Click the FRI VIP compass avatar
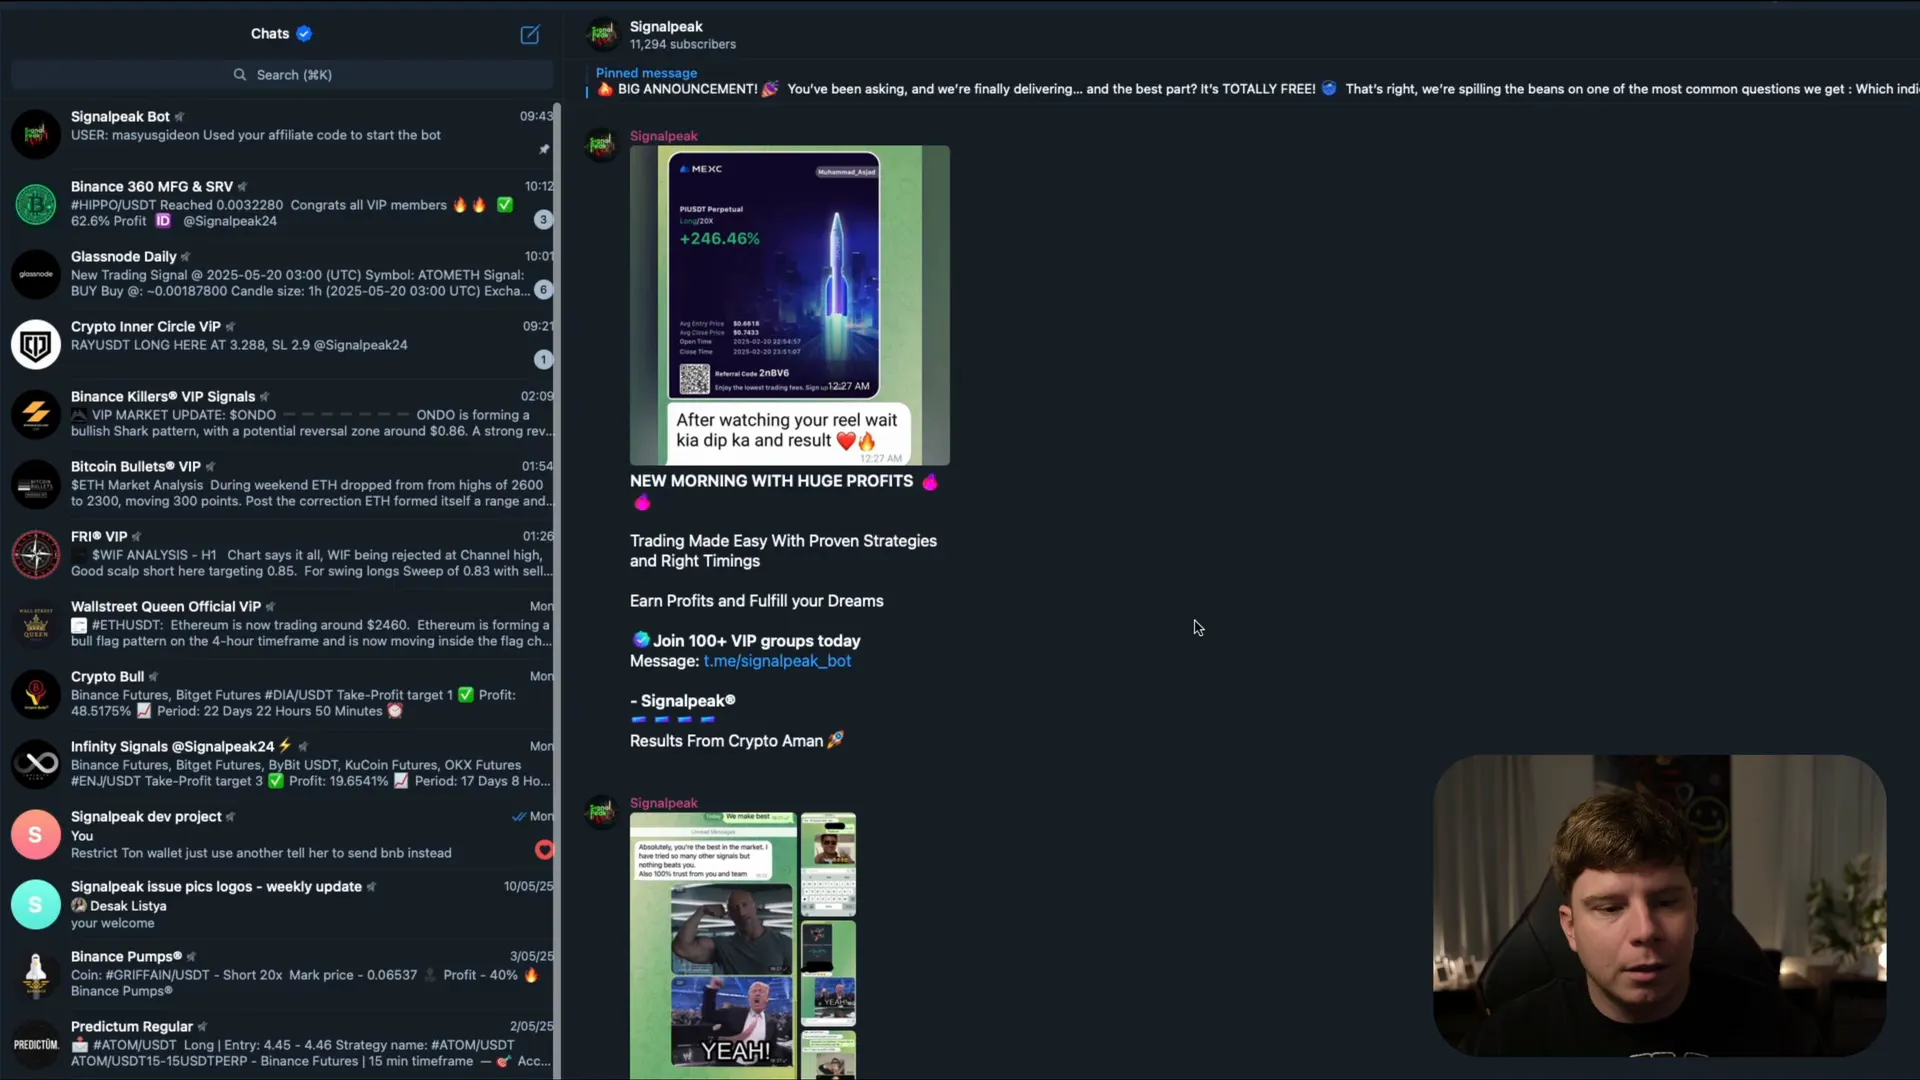1920x1080 pixels. point(36,554)
